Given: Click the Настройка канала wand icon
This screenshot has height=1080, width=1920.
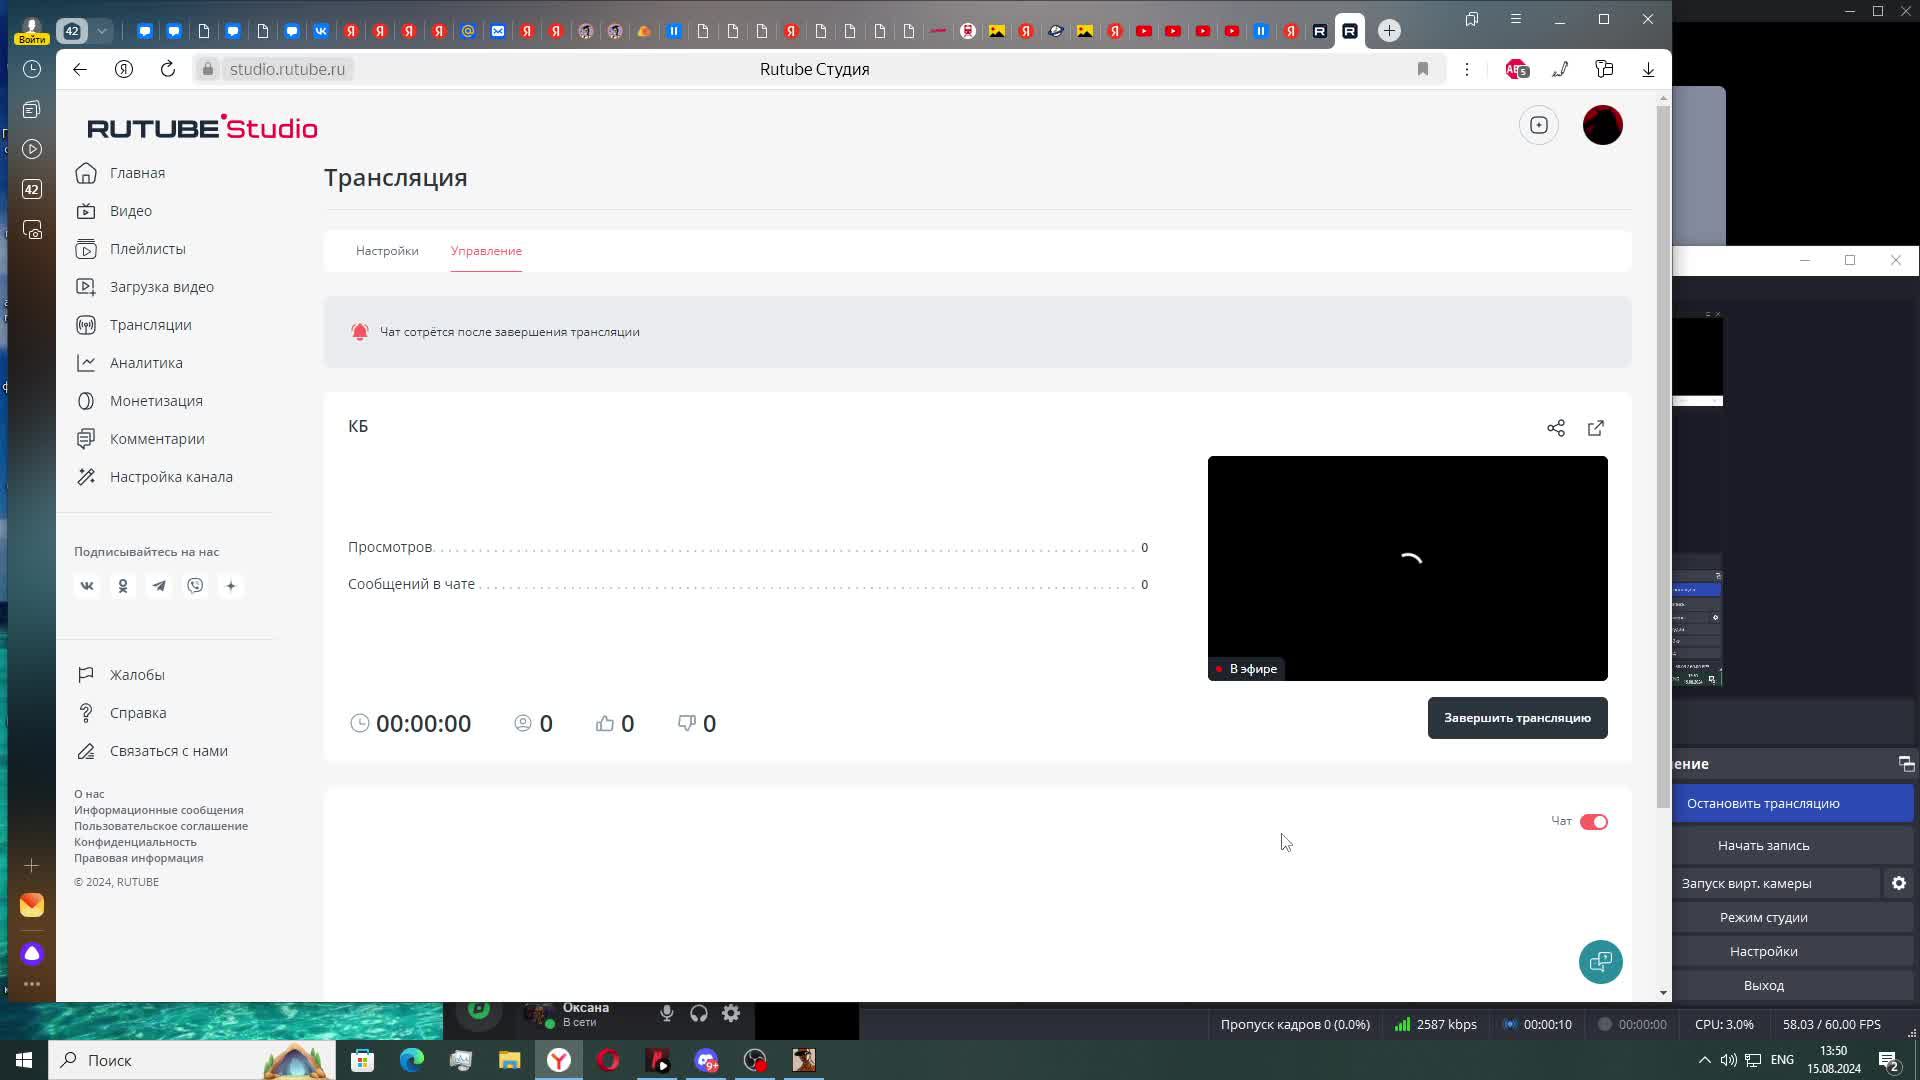Looking at the screenshot, I should coord(87,477).
